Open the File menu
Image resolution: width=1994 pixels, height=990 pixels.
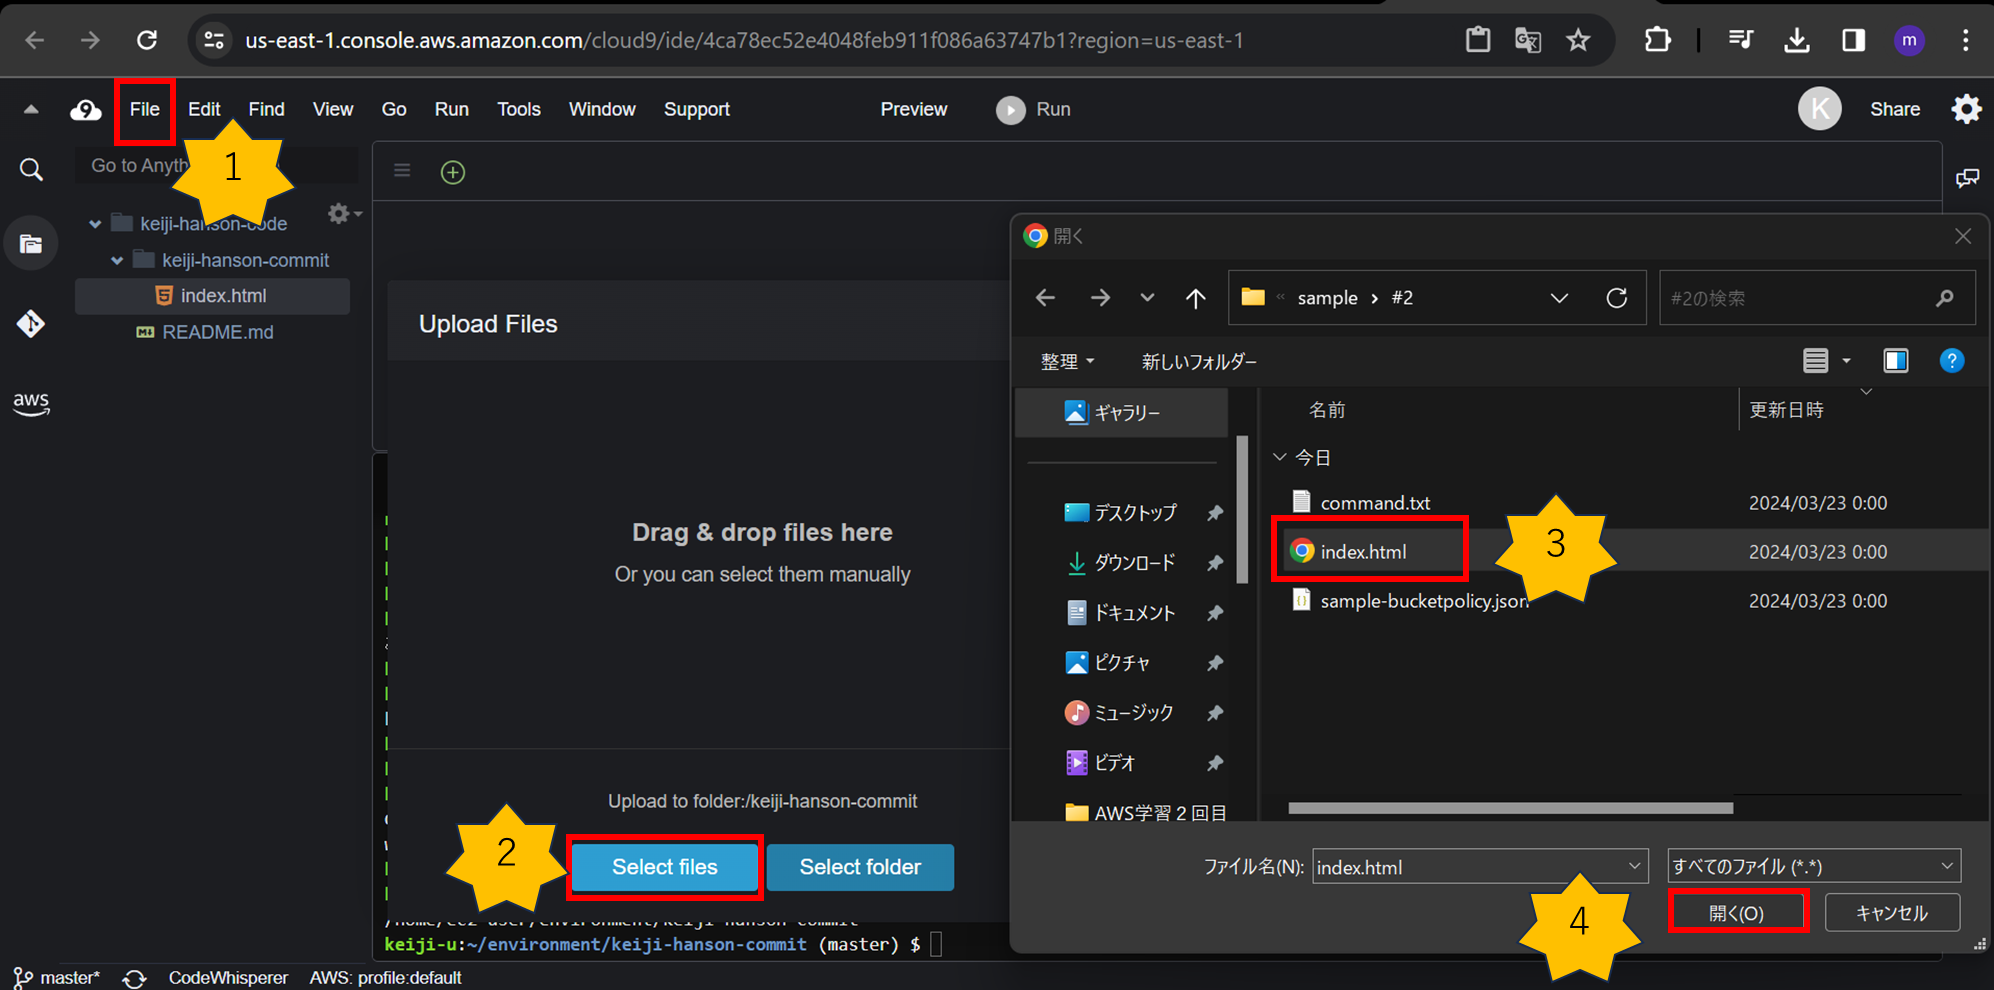pyautogui.click(x=144, y=109)
